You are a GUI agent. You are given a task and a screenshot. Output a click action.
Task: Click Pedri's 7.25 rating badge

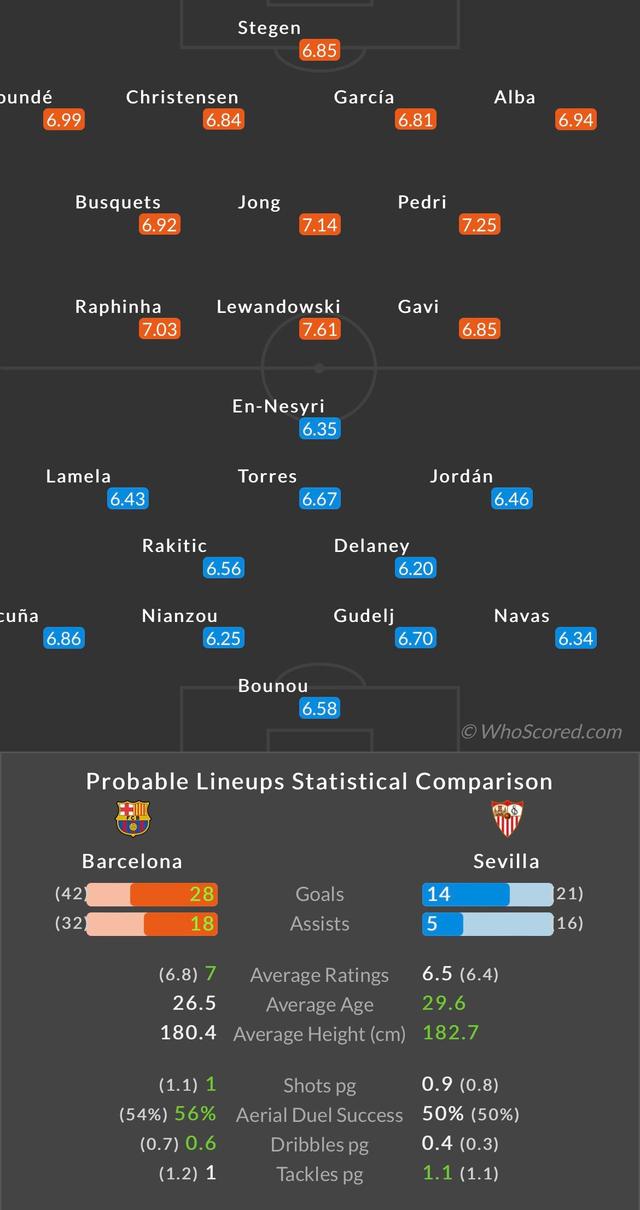pos(479,224)
